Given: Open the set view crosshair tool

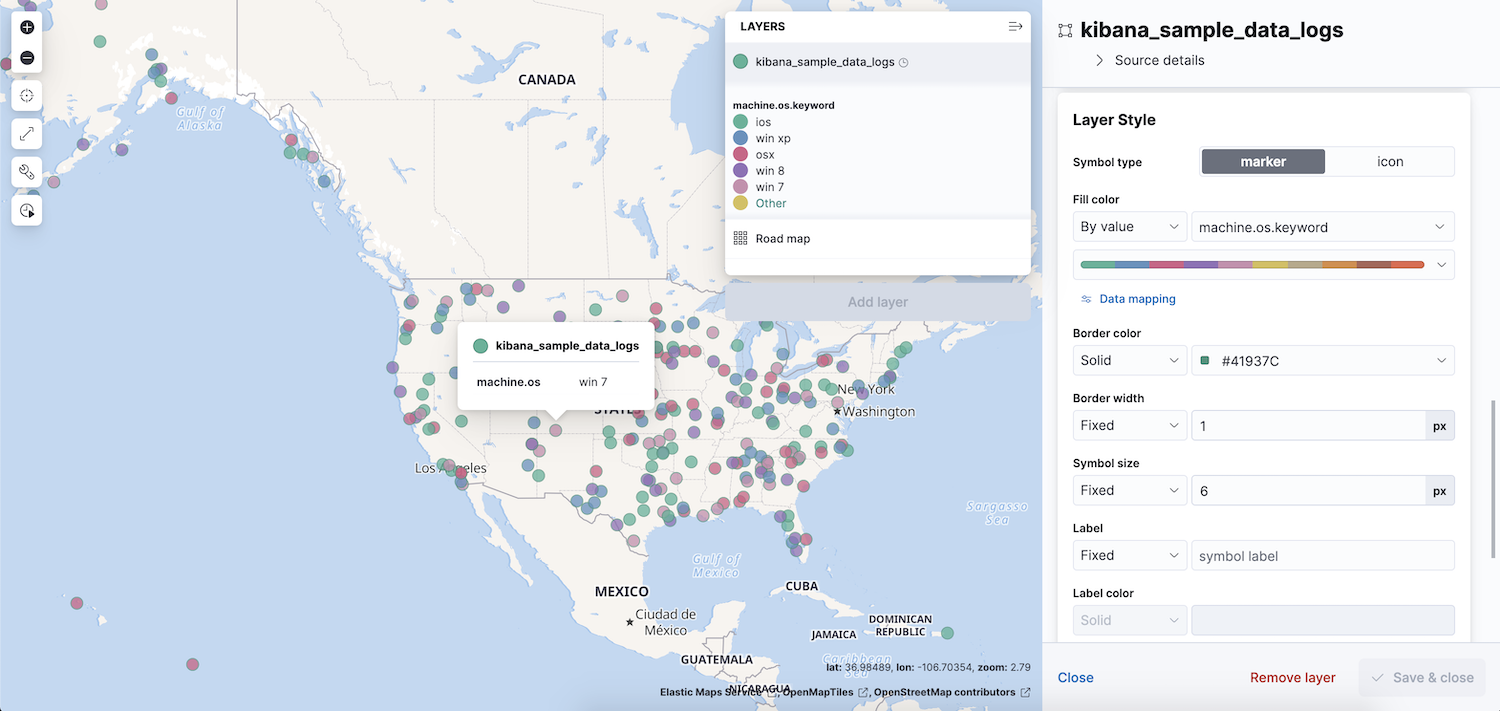Looking at the screenshot, I should 27,95.
